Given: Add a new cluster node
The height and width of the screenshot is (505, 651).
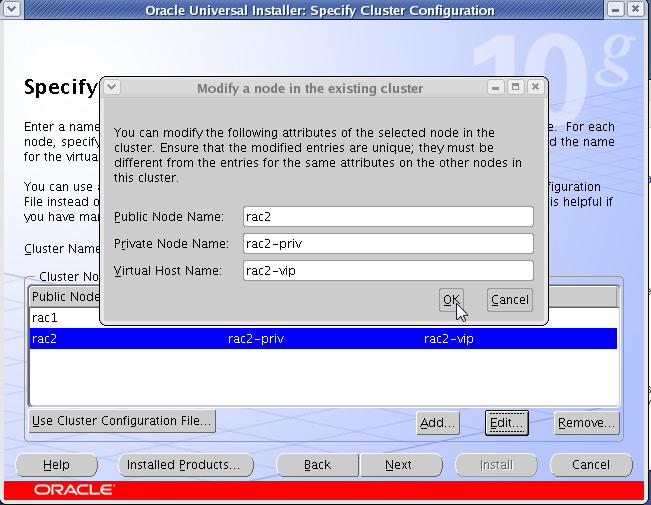Looking at the screenshot, I should tap(438, 423).
